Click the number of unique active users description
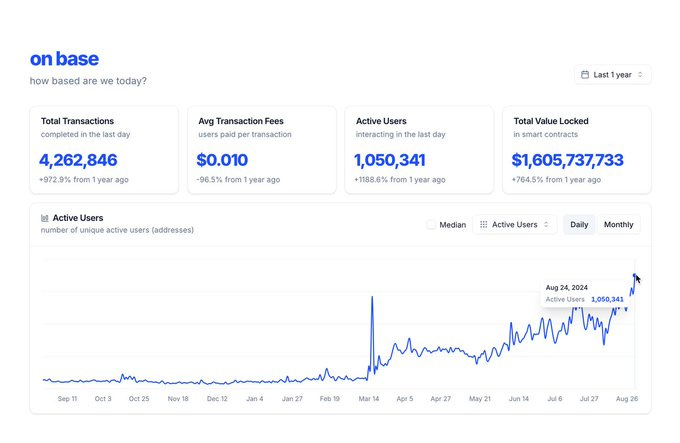 (117, 230)
